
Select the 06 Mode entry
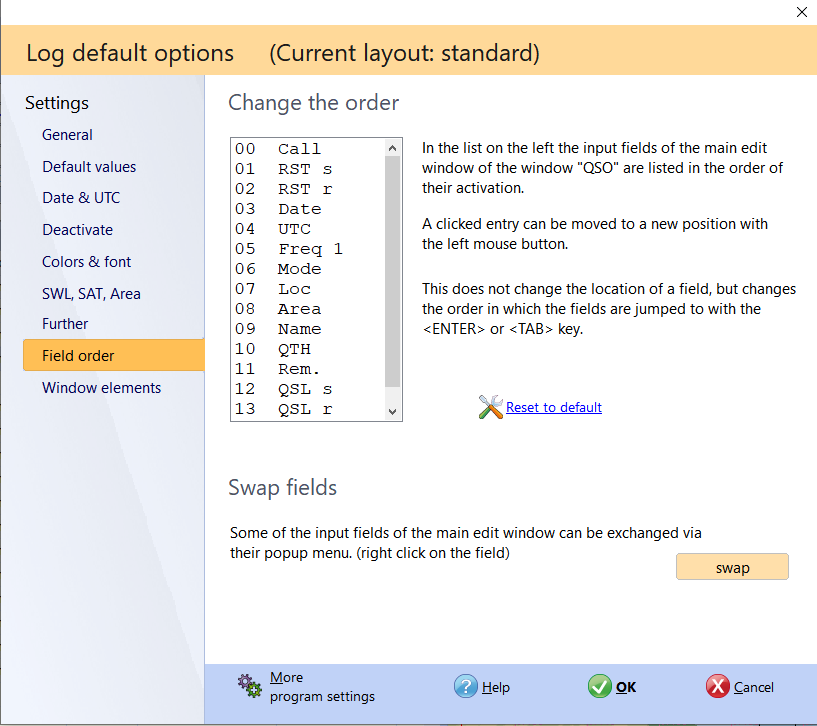click(308, 269)
